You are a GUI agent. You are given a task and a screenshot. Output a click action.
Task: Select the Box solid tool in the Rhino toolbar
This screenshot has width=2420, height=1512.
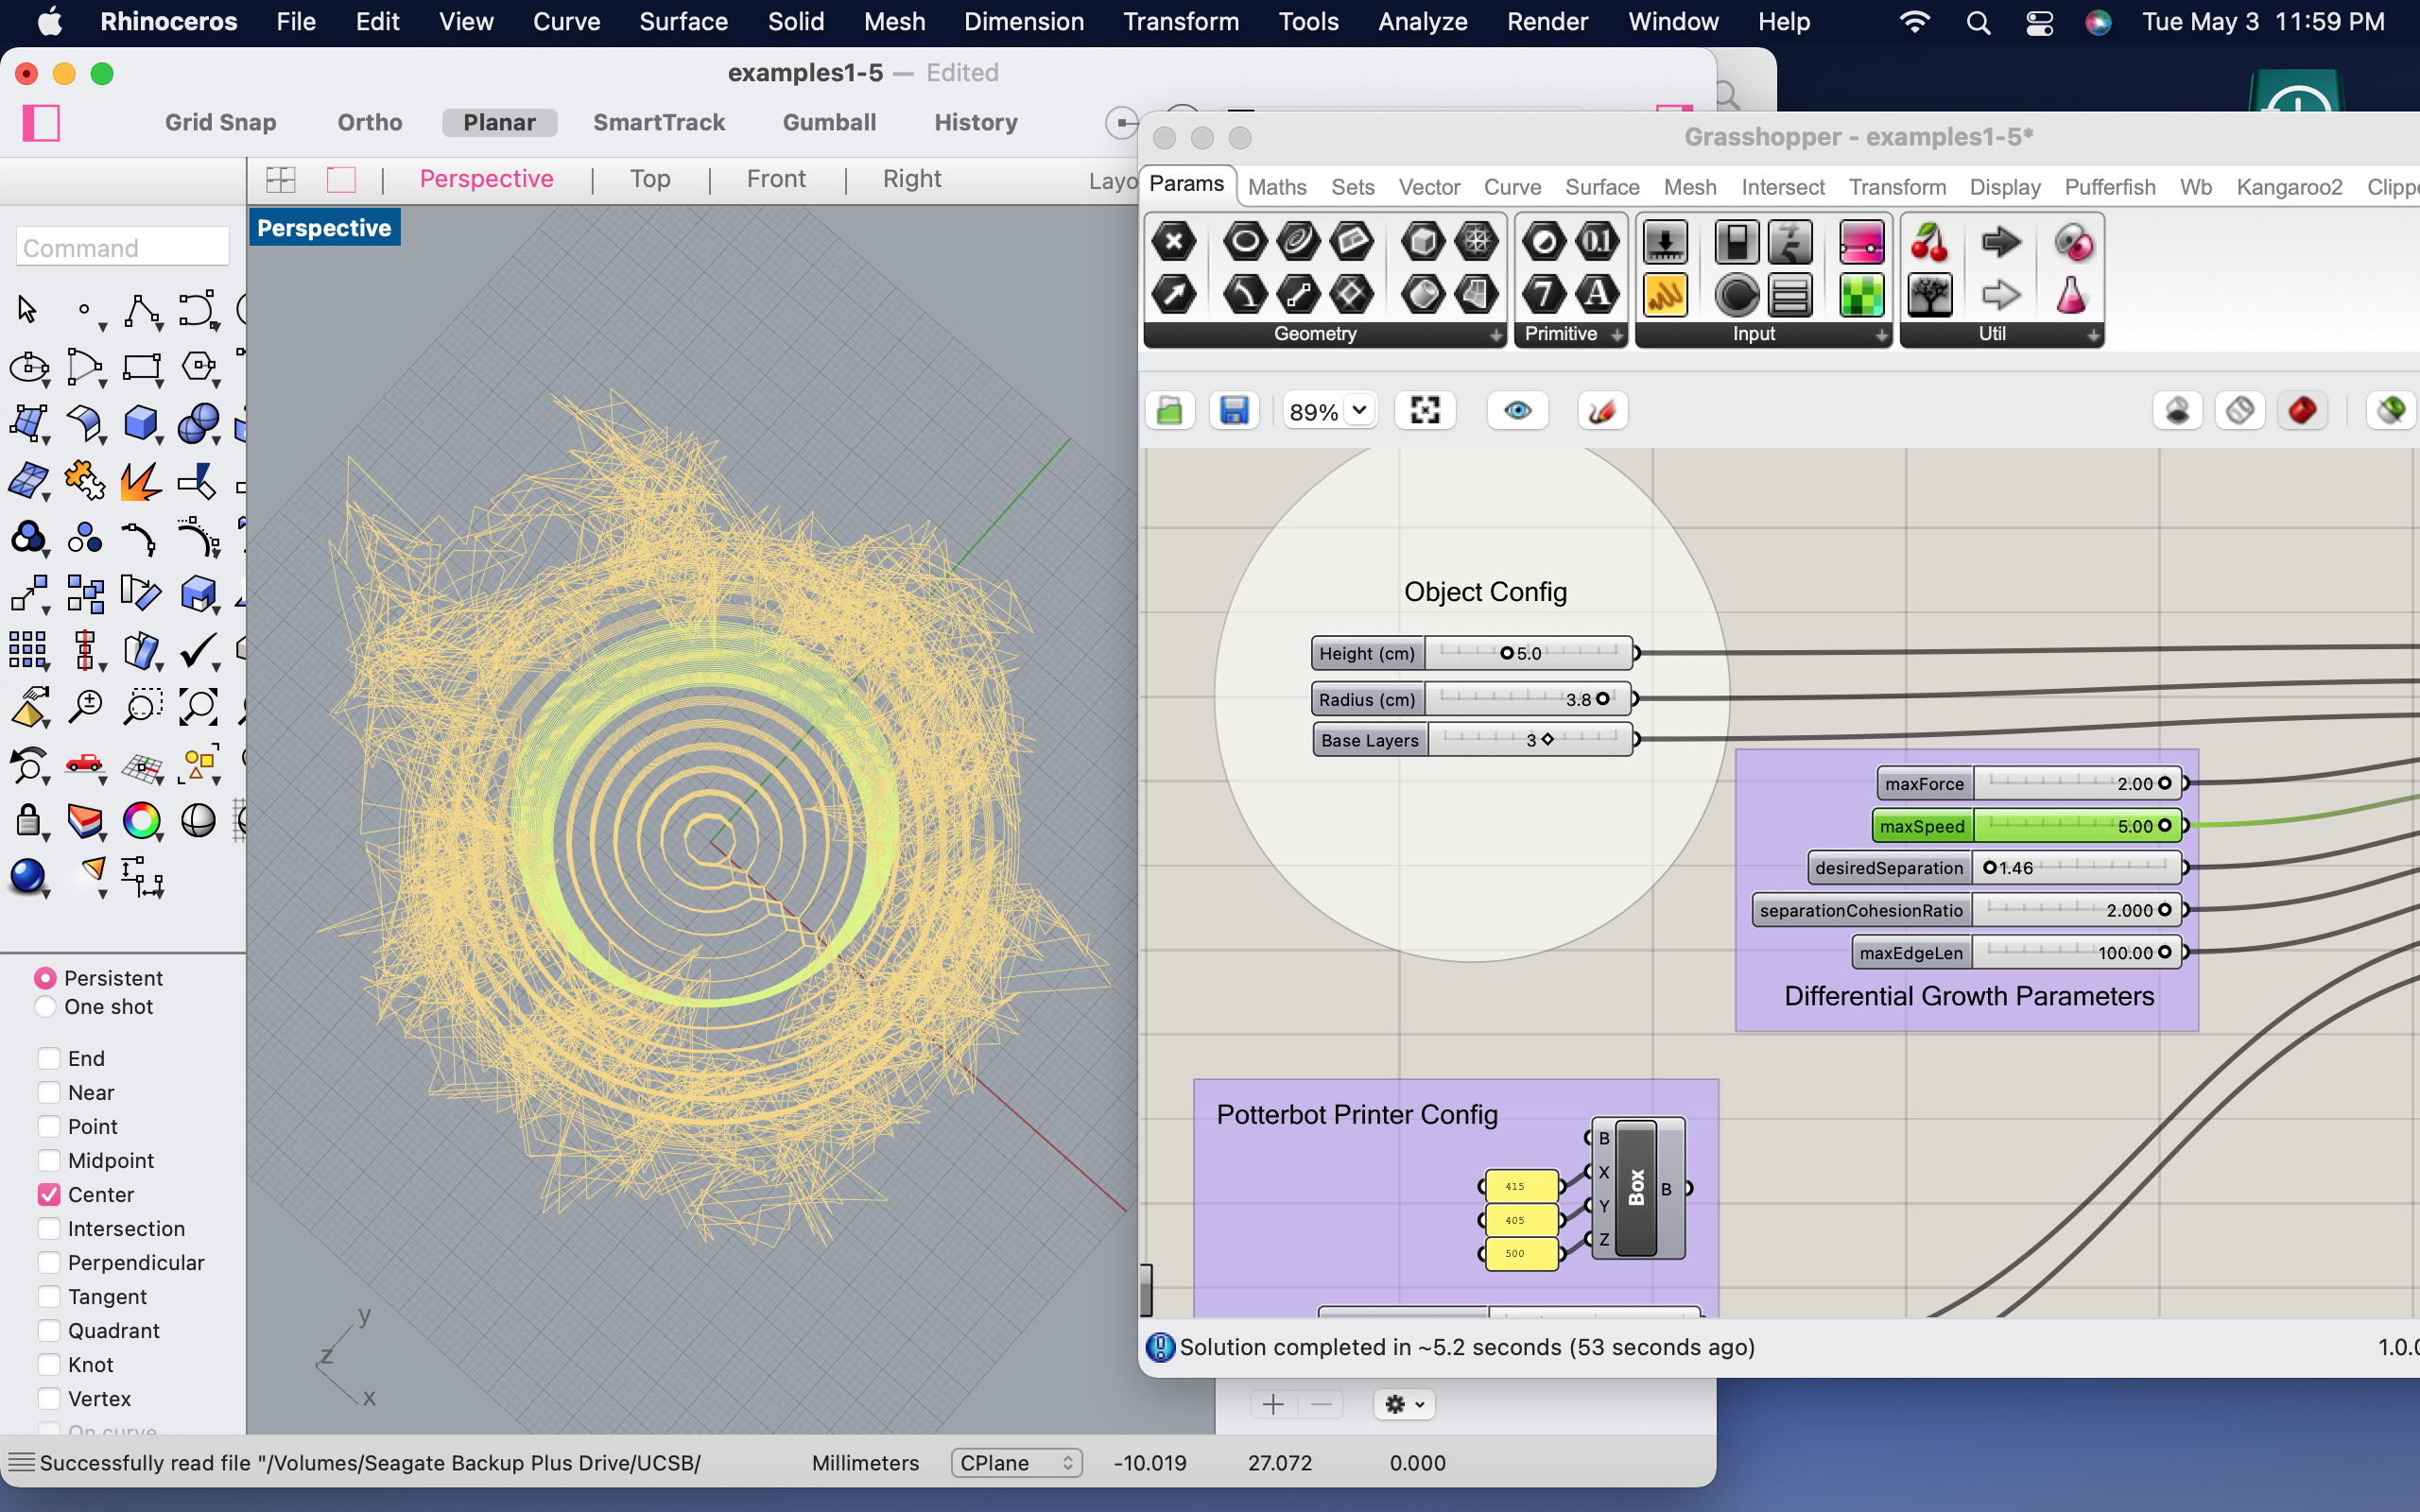(140, 424)
